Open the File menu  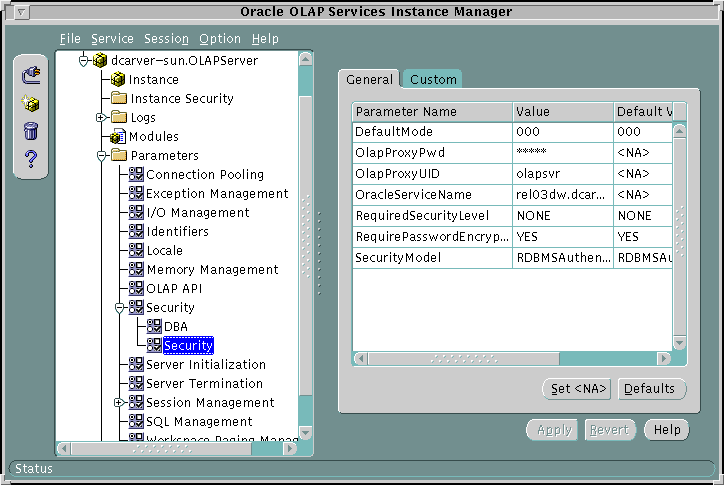[70, 39]
